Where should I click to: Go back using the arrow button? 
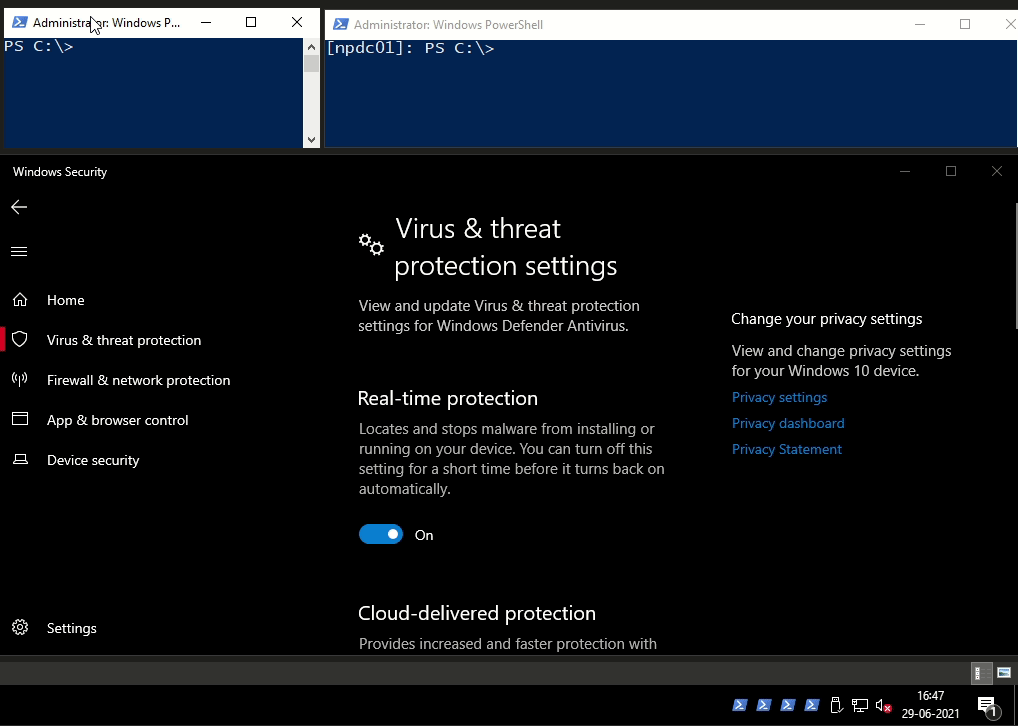coord(18,207)
